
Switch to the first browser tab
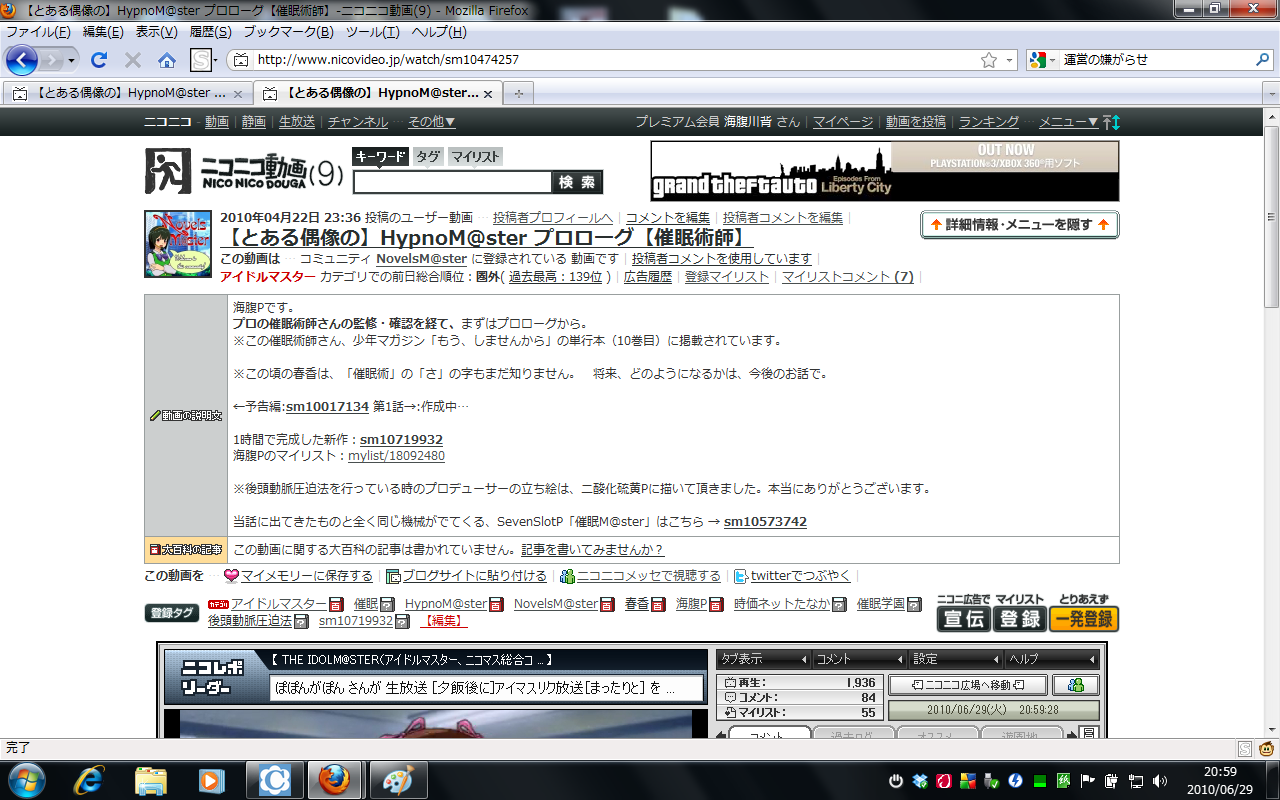[123, 93]
